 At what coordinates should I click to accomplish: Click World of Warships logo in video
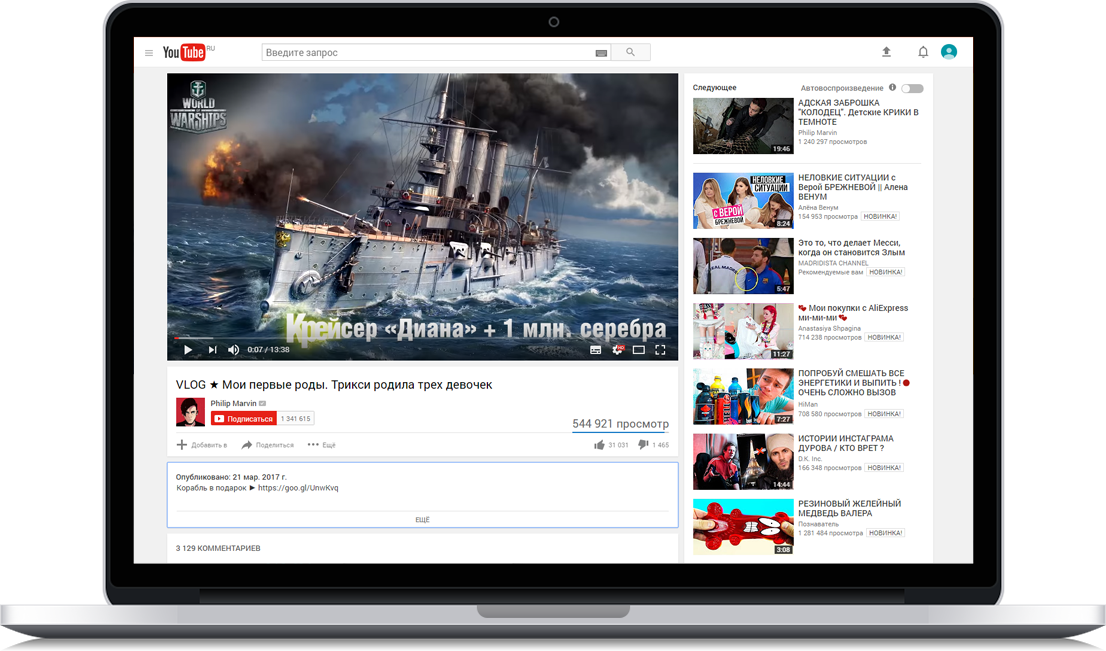(x=198, y=106)
